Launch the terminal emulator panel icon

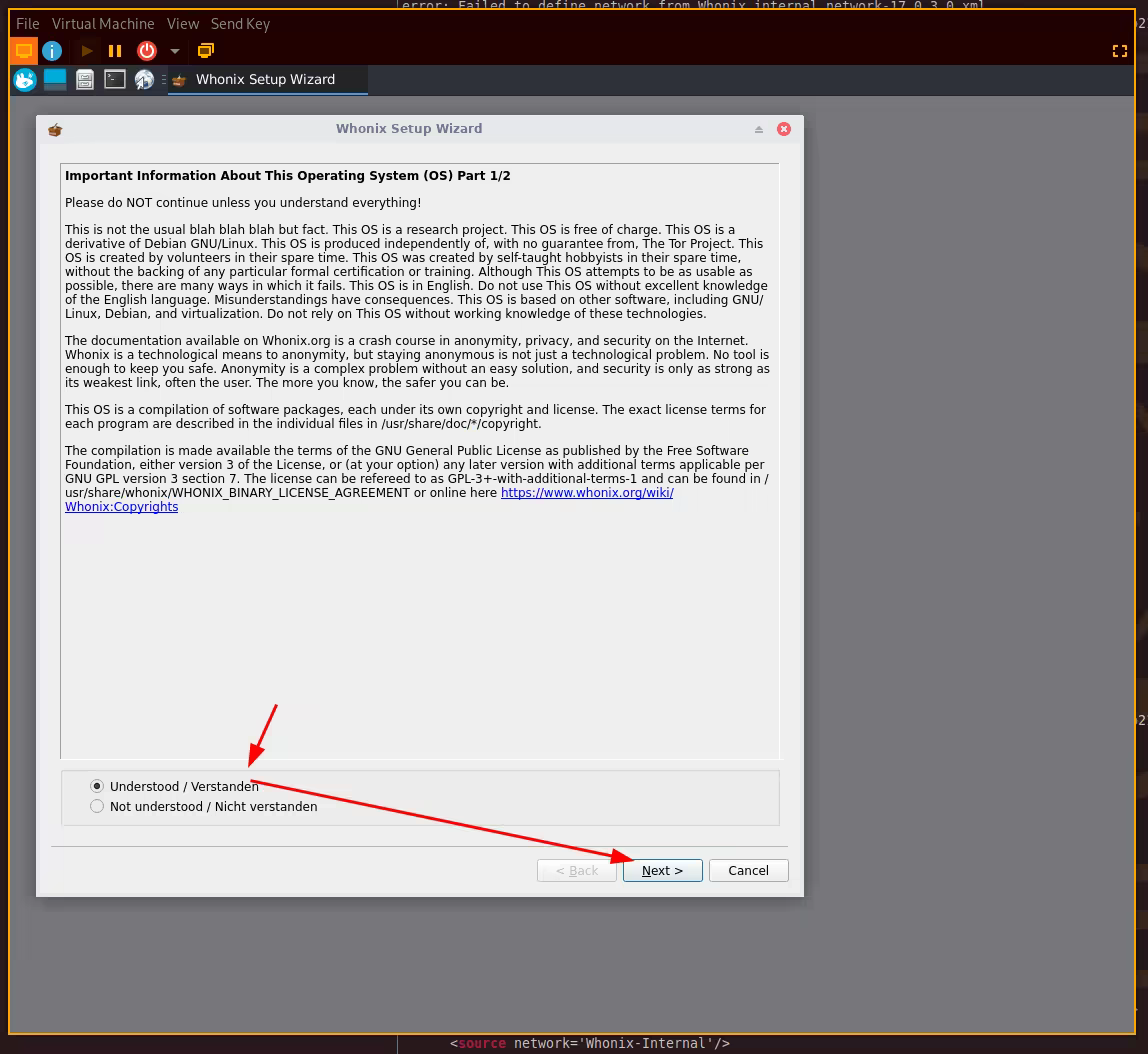(x=115, y=79)
